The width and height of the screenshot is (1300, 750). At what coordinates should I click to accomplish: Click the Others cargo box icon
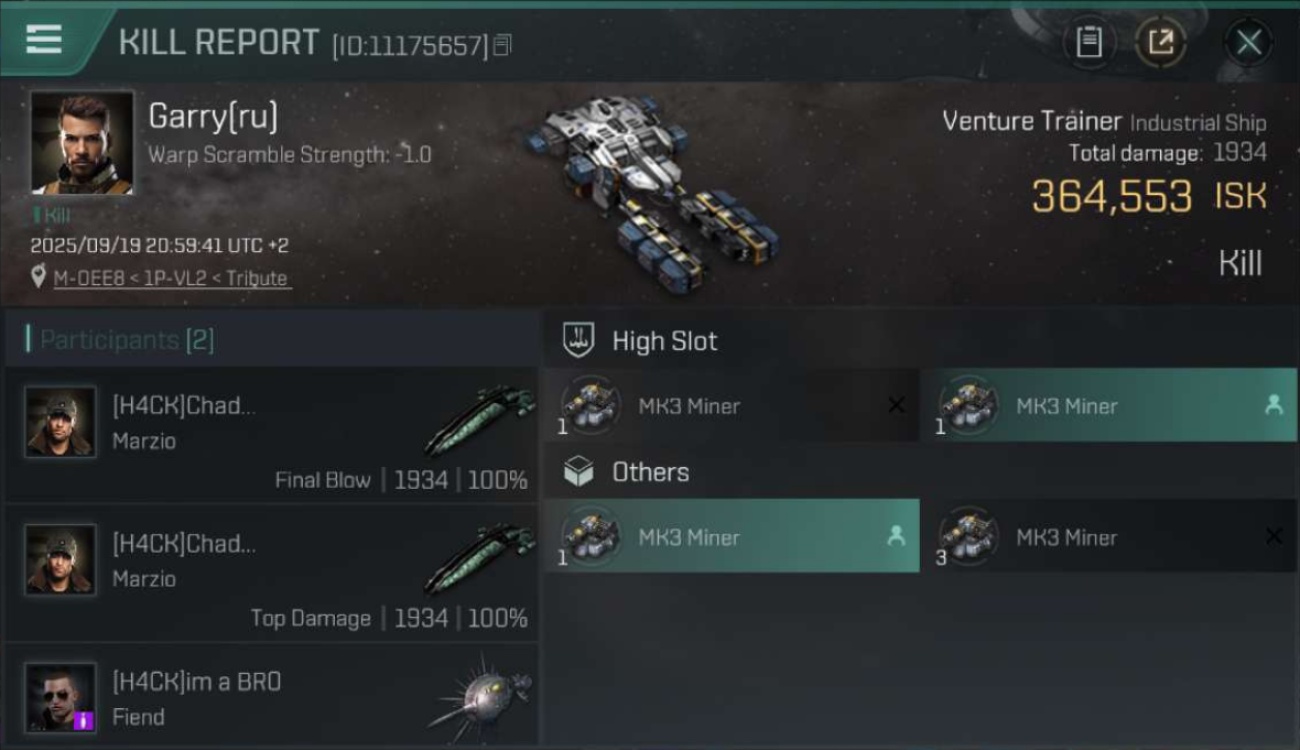point(579,472)
